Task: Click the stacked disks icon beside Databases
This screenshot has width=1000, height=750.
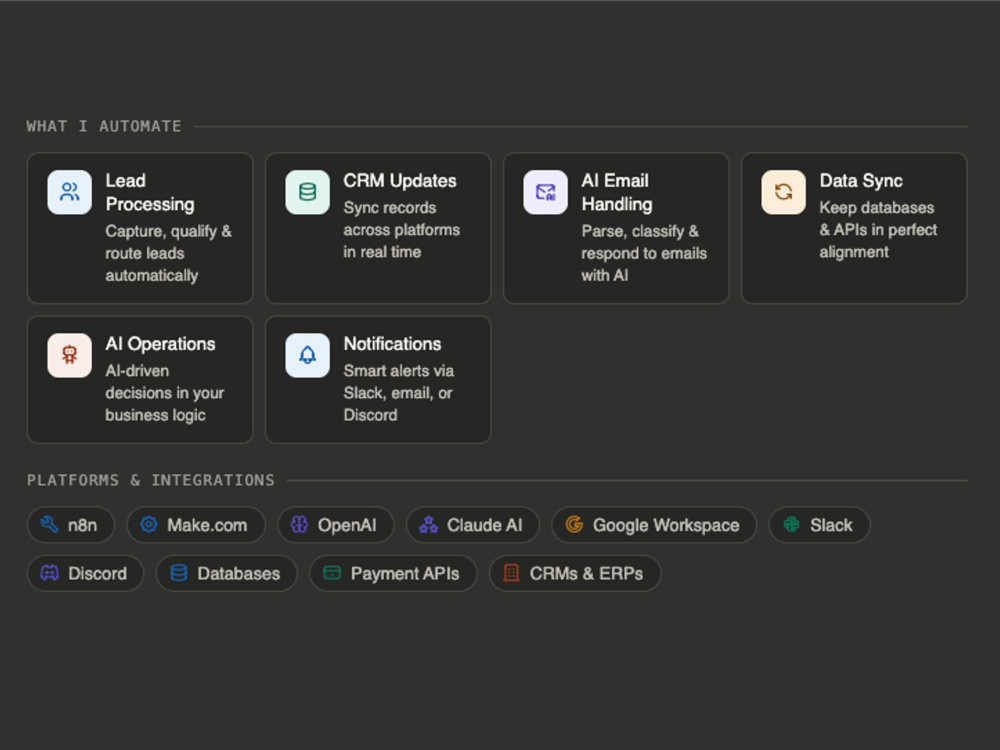Action: pyautogui.click(x=179, y=573)
